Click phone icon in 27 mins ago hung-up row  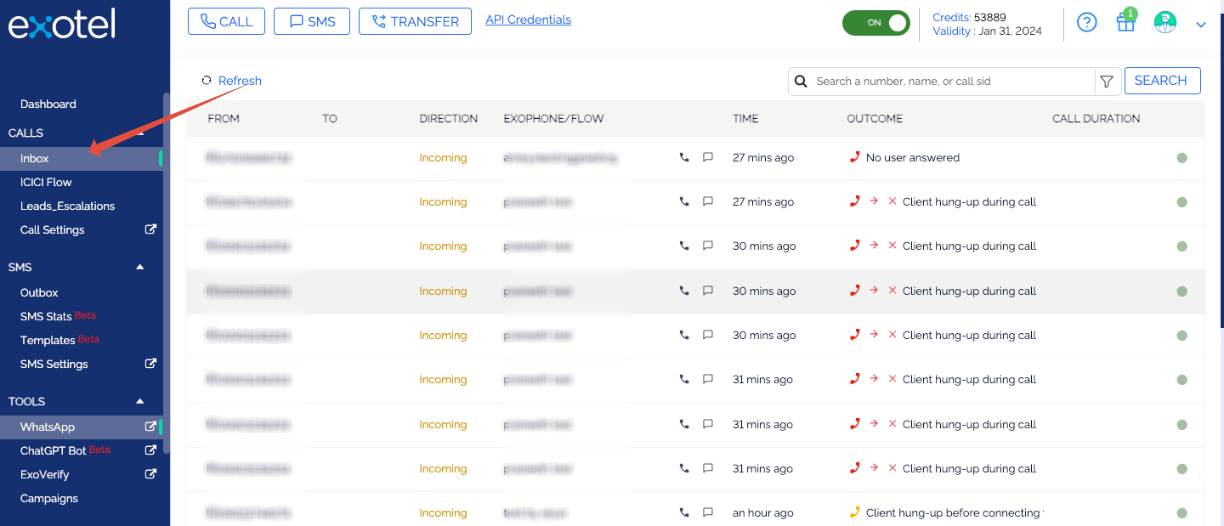point(684,201)
